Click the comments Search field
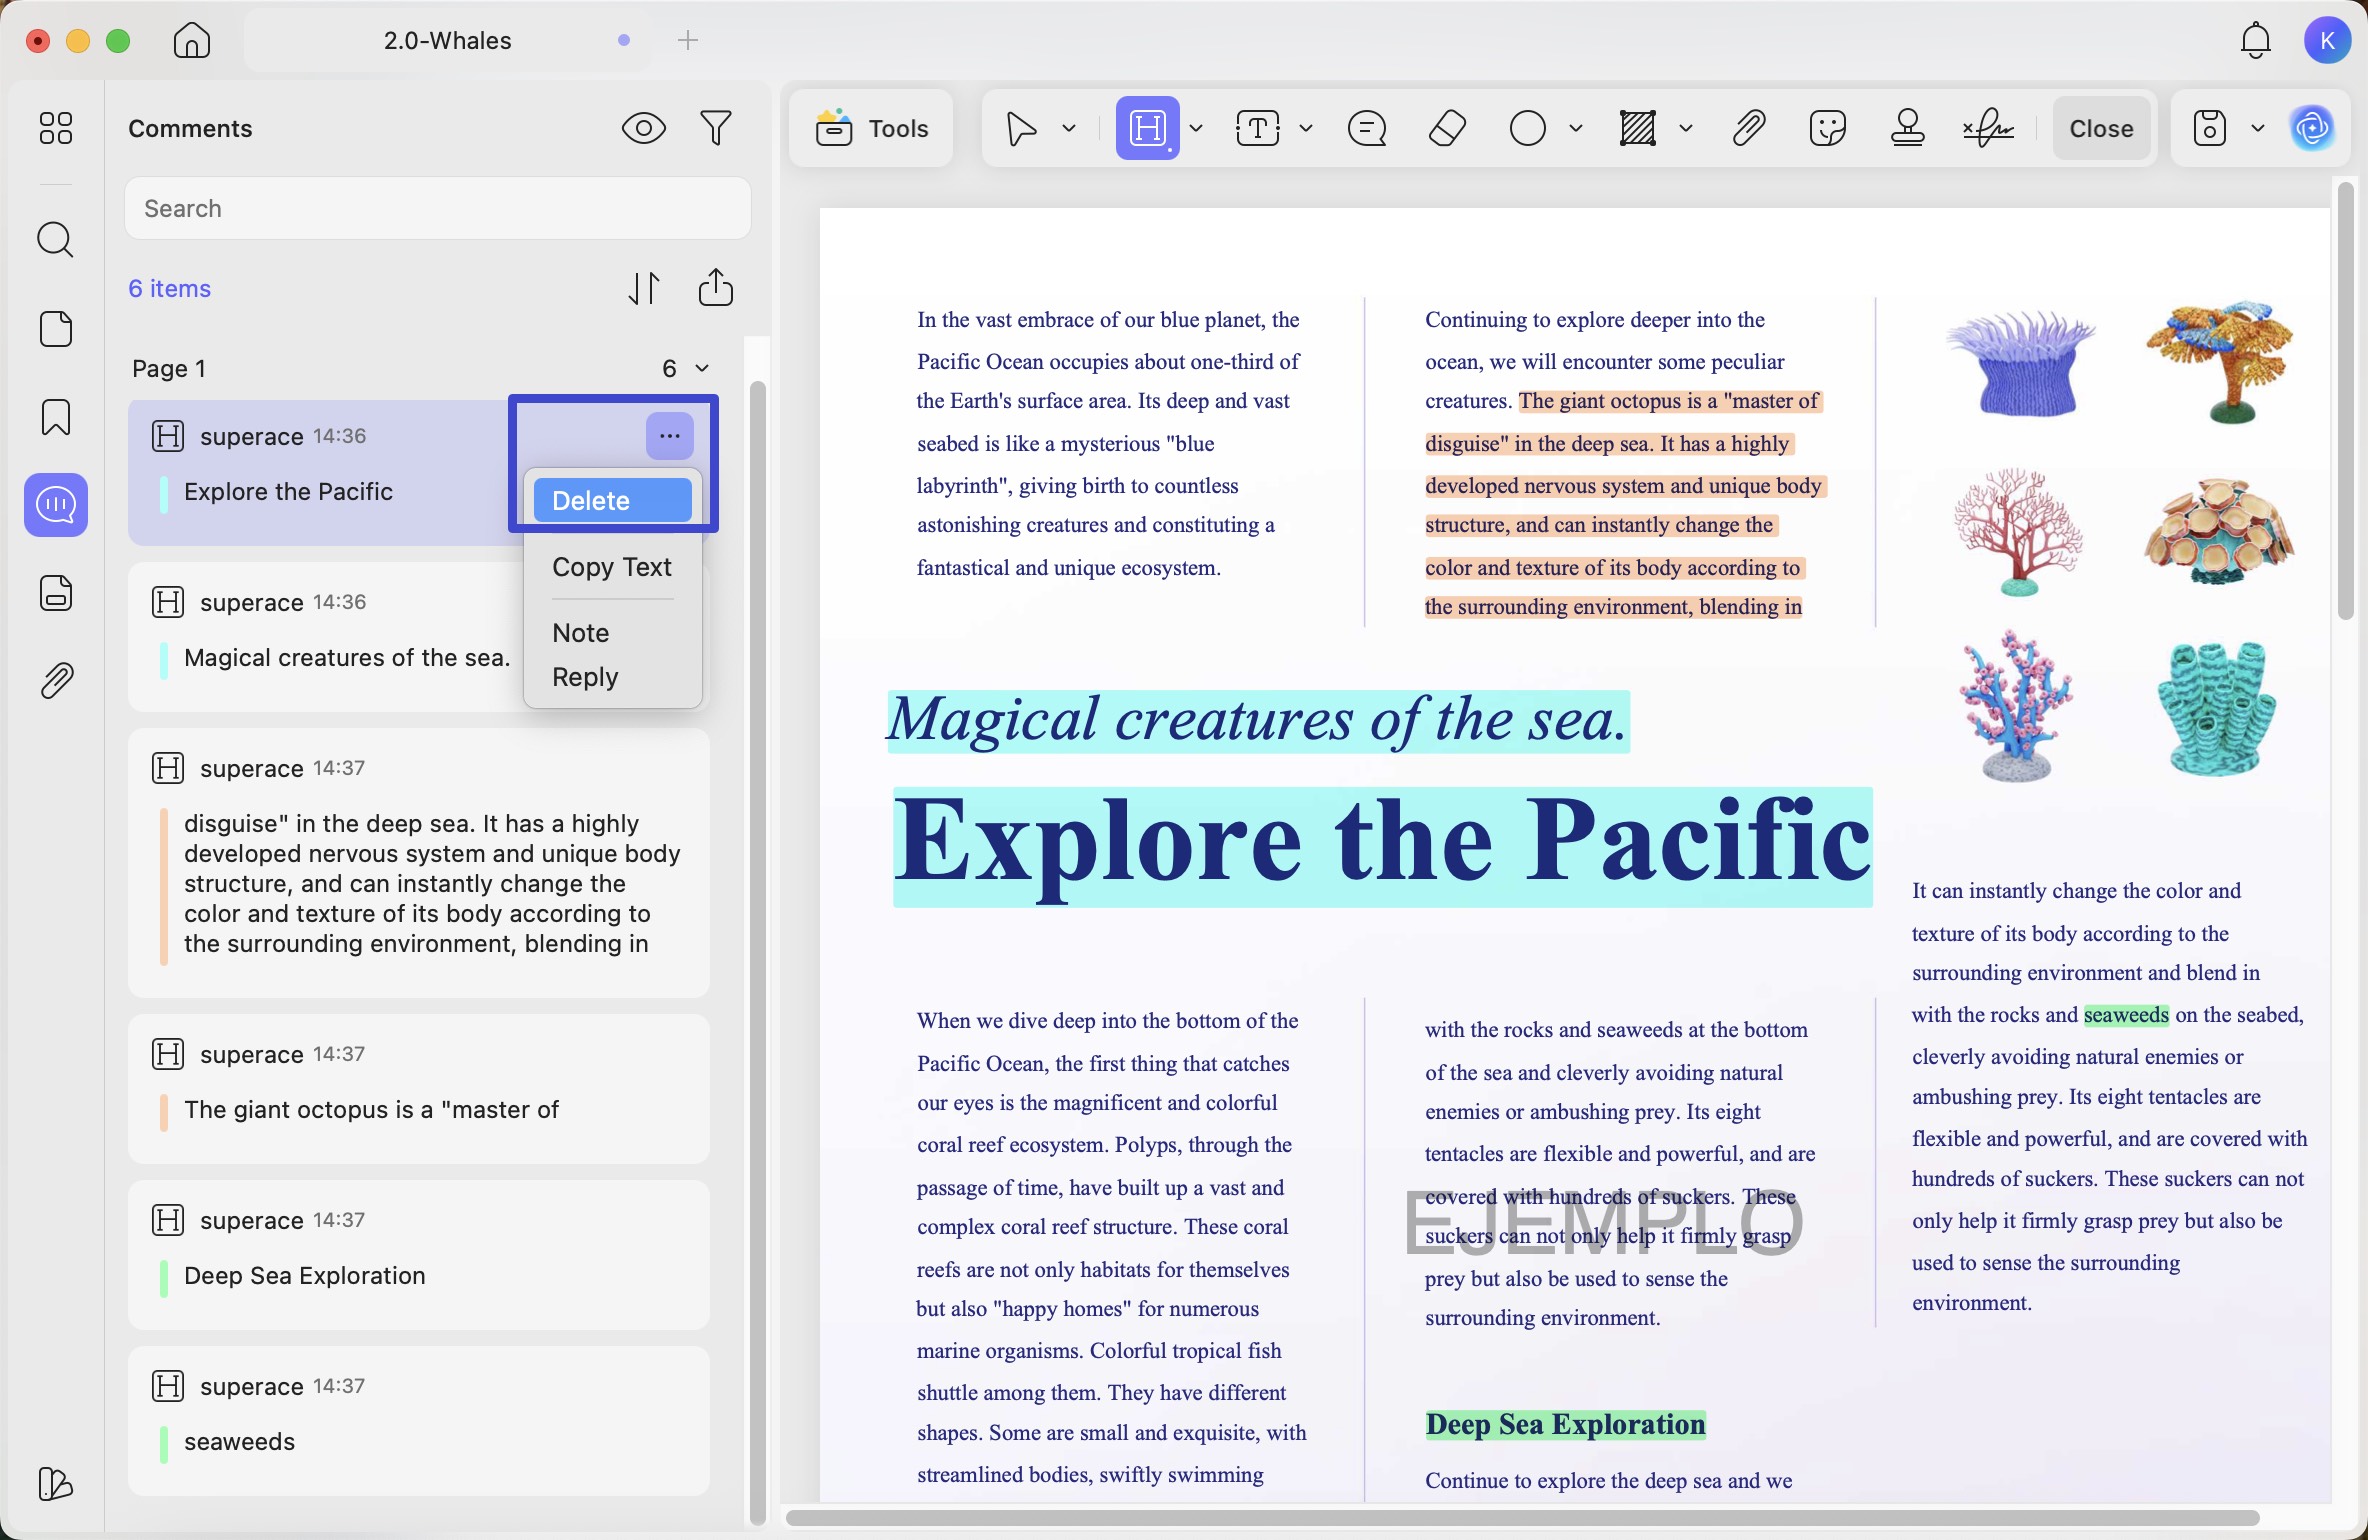 (438, 208)
